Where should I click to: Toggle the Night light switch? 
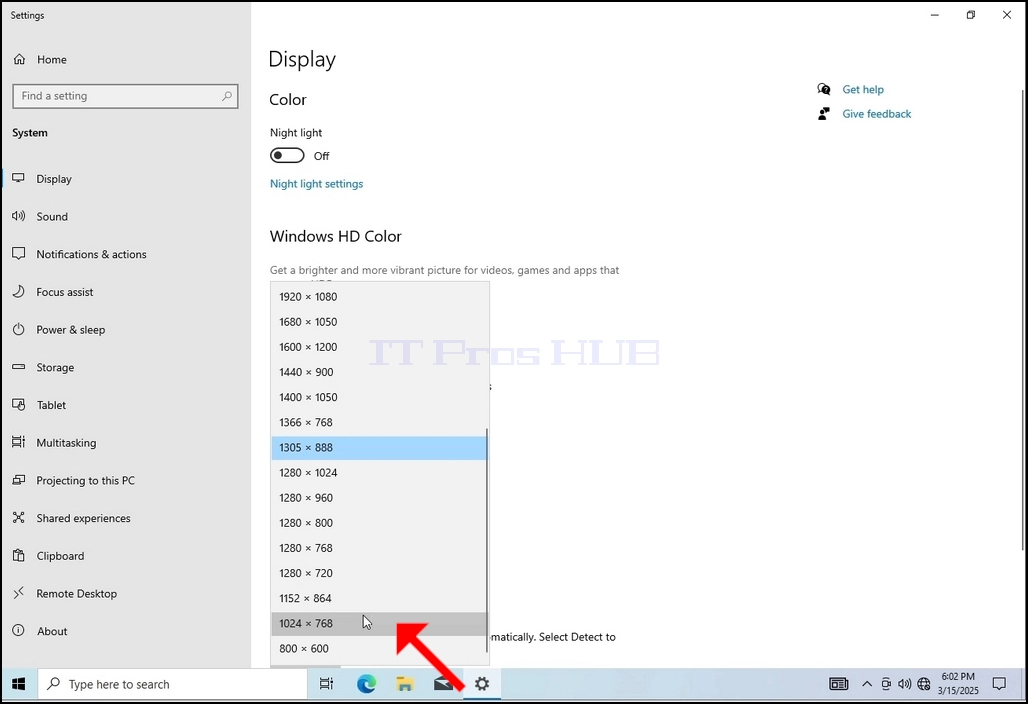coord(287,155)
